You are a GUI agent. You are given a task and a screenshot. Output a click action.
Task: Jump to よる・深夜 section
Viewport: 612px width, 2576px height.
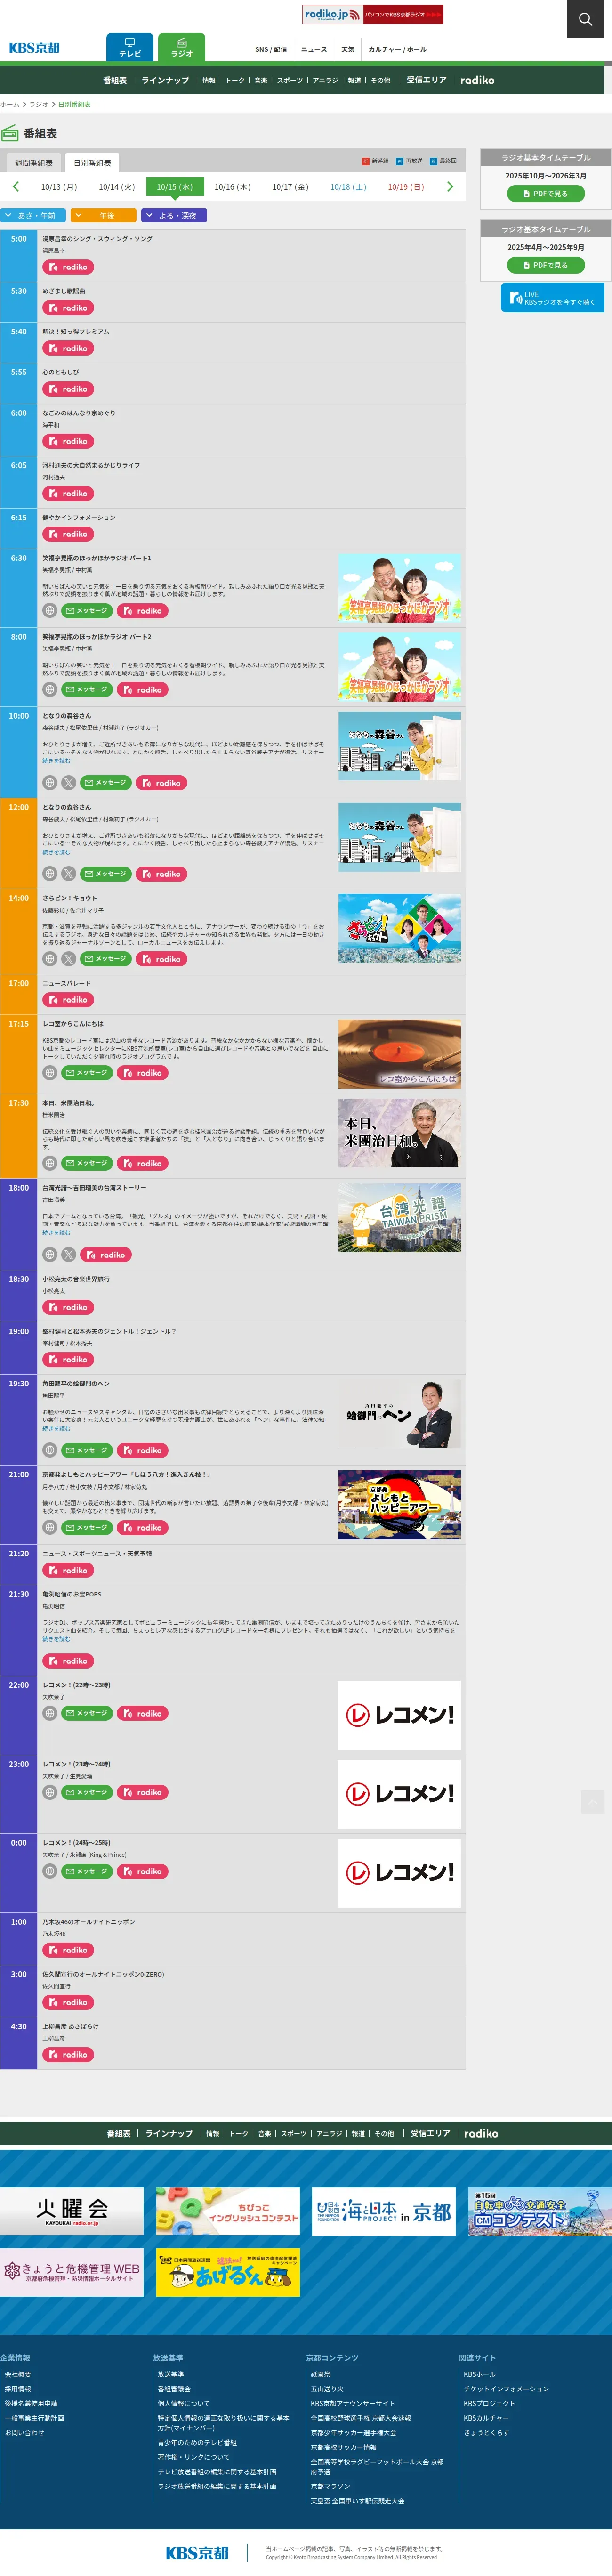tap(174, 215)
